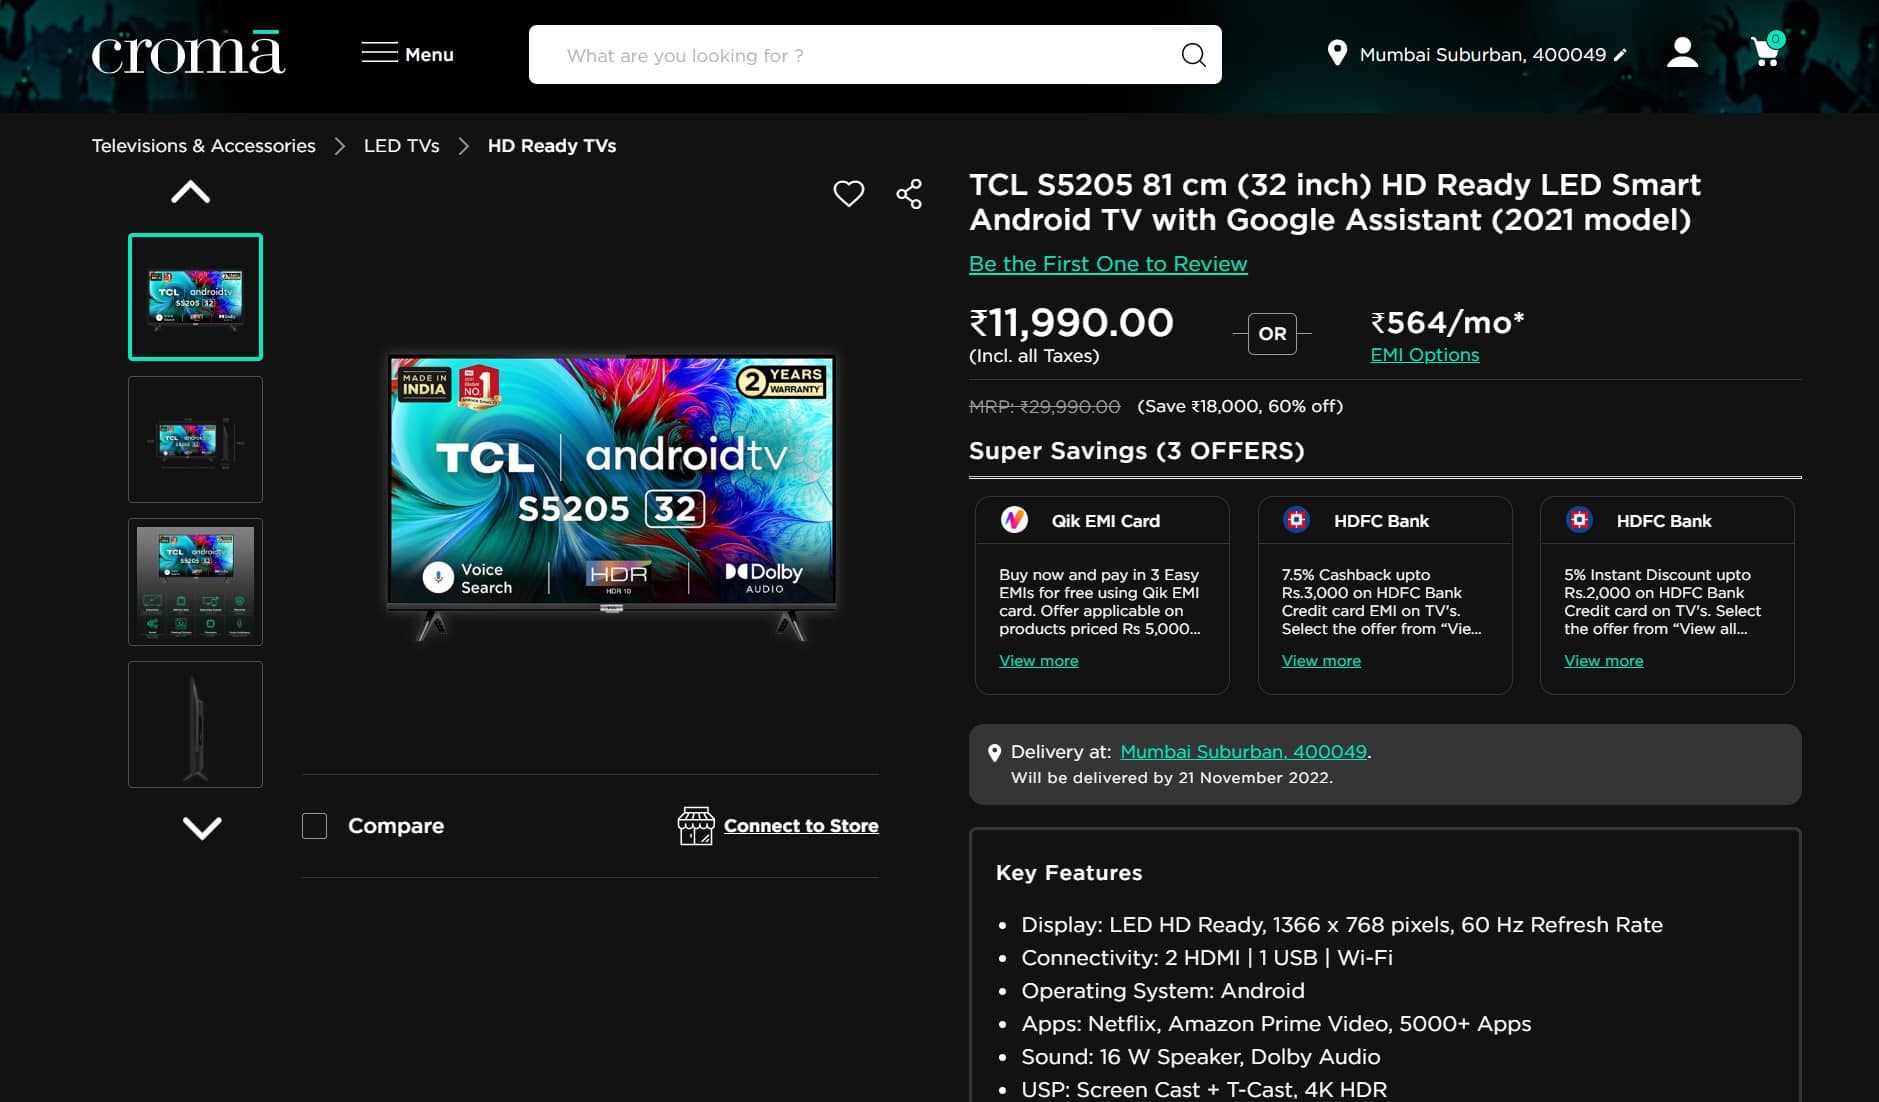The width and height of the screenshot is (1879, 1102).
Task: Click HDFC Bank logo on cashback offer
Action: tap(1297, 520)
